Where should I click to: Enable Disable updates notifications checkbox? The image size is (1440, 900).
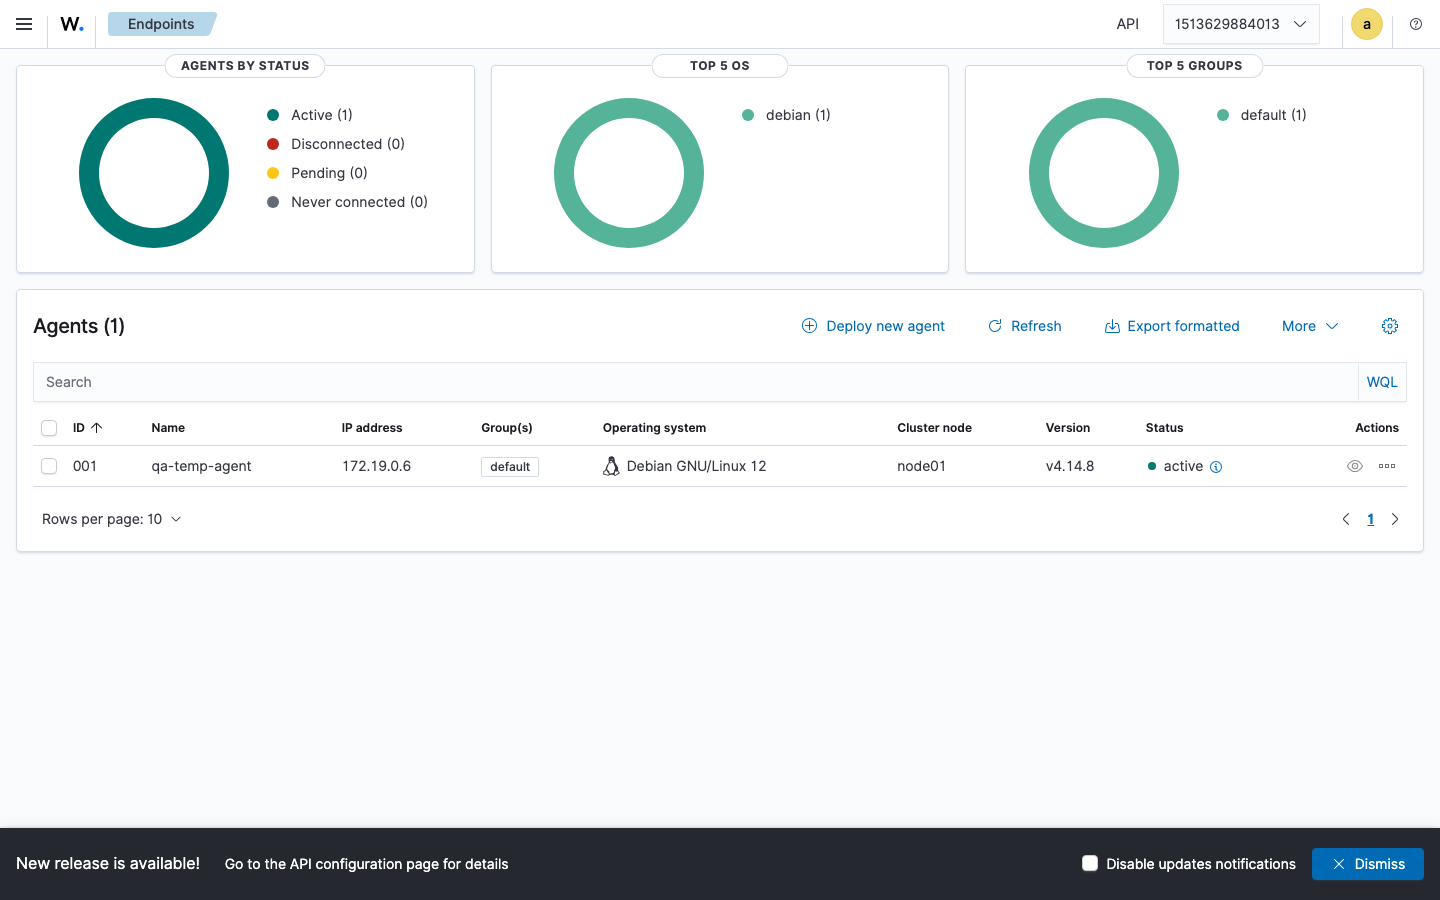1090,863
